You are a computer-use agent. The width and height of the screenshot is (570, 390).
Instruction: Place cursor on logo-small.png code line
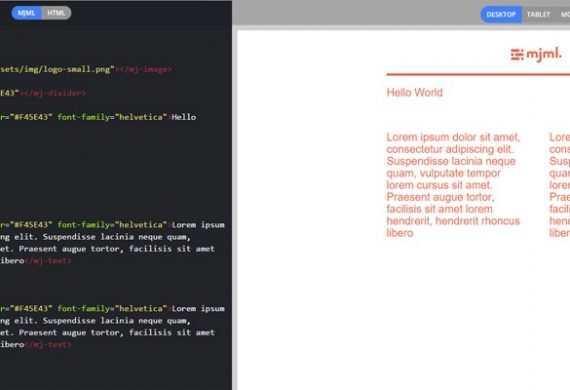click(x=86, y=69)
